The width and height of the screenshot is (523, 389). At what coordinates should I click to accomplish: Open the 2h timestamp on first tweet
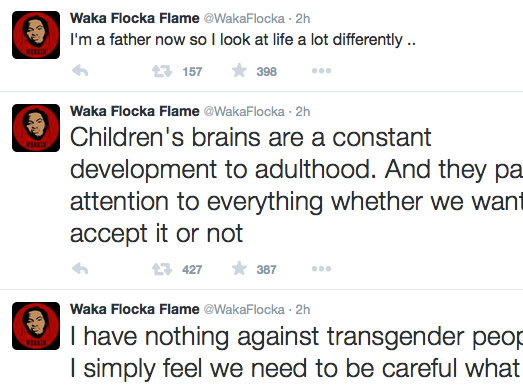pos(303,18)
